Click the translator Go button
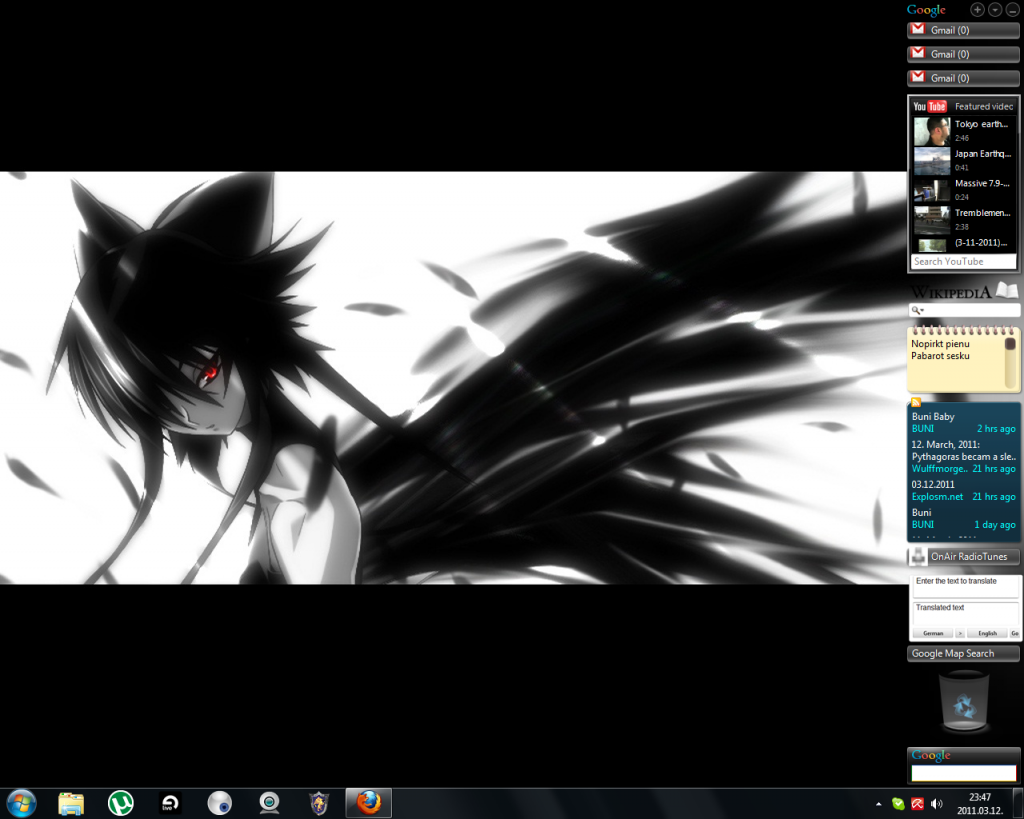1024x819 pixels. coord(1014,634)
